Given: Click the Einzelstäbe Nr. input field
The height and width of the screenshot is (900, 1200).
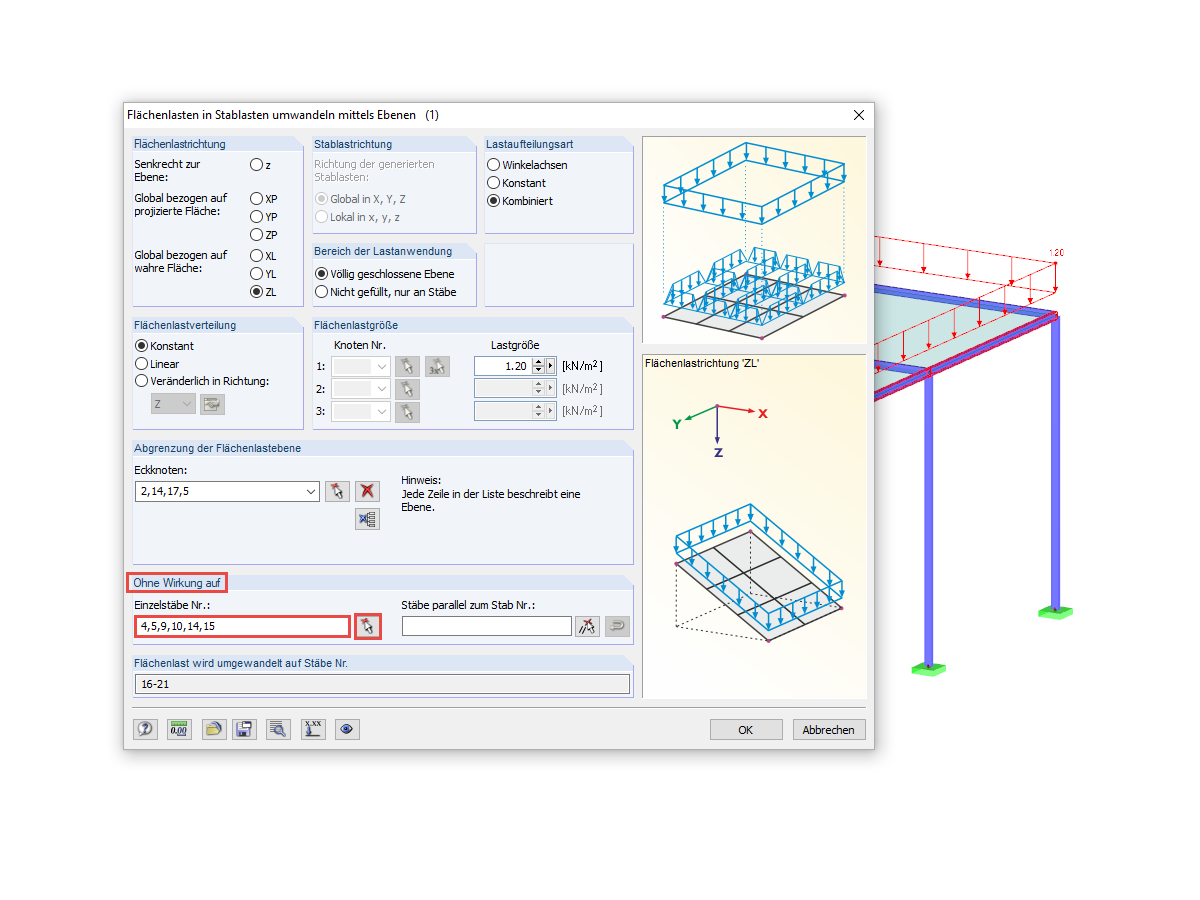Looking at the screenshot, I should [242, 626].
